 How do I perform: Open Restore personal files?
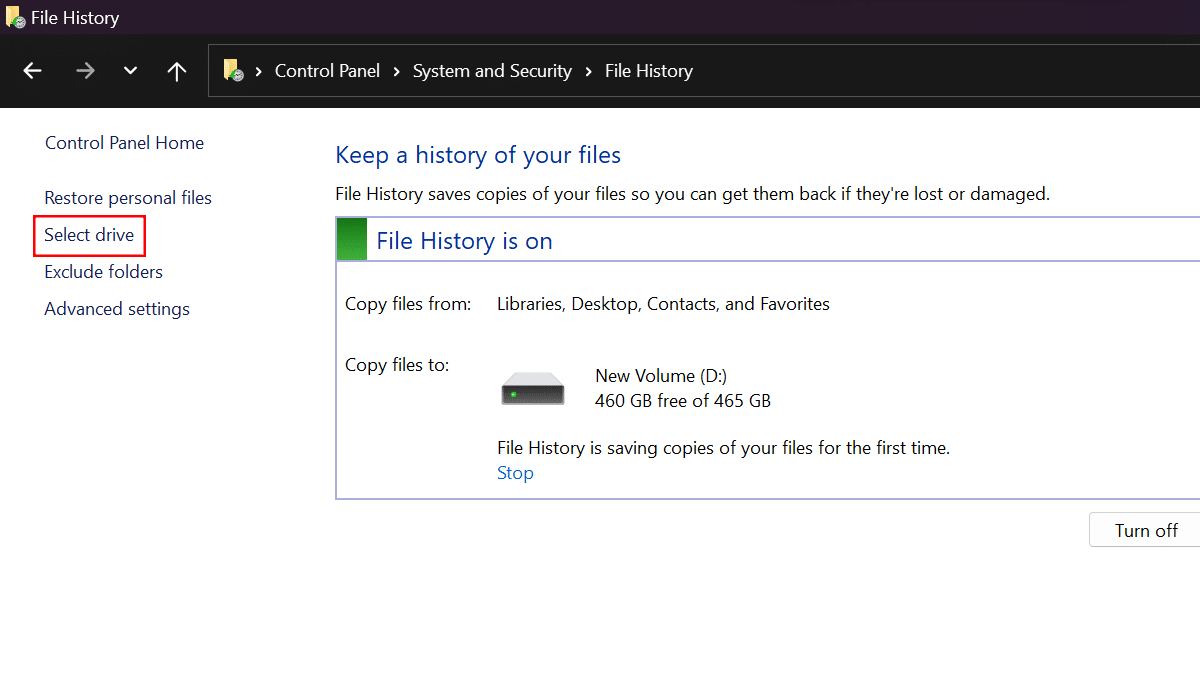(x=128, y=198)
